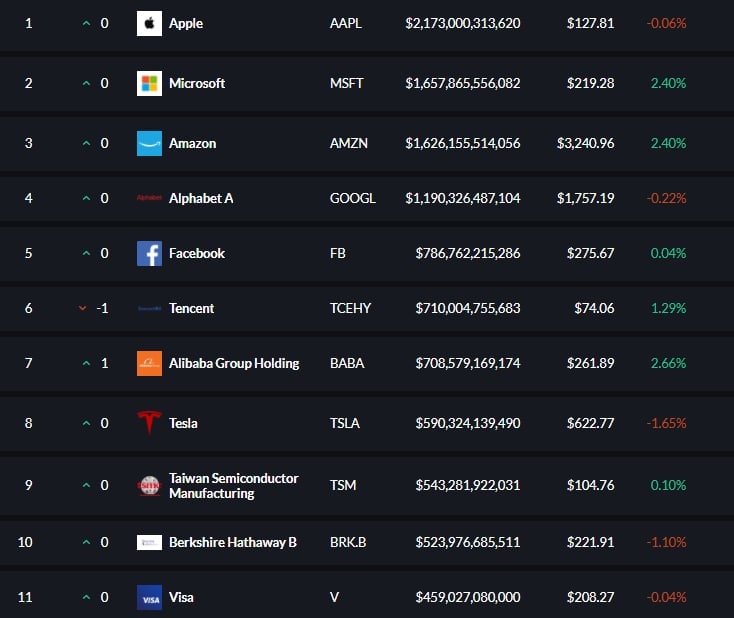Select the GOOGL ticker symbol
This screenshot has height=618, width=734.
click(352, 198)
